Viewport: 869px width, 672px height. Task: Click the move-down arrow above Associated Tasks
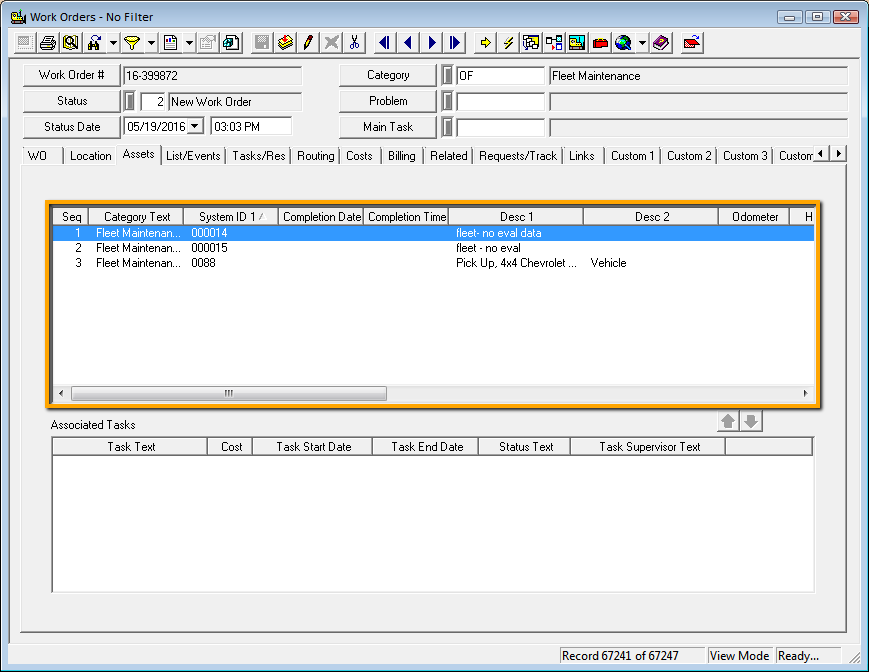click(751, 422)
